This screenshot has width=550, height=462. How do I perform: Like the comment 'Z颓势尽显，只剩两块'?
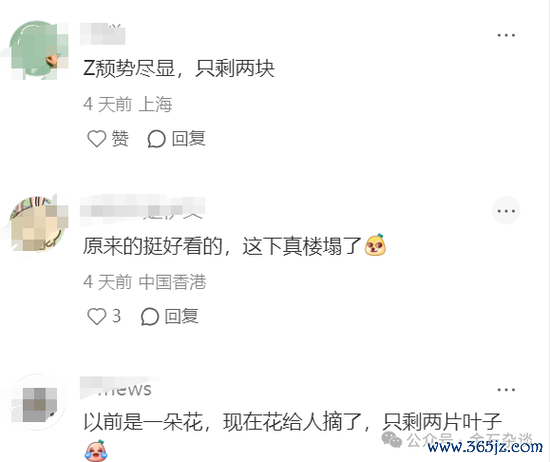click(x=96, y=139)
